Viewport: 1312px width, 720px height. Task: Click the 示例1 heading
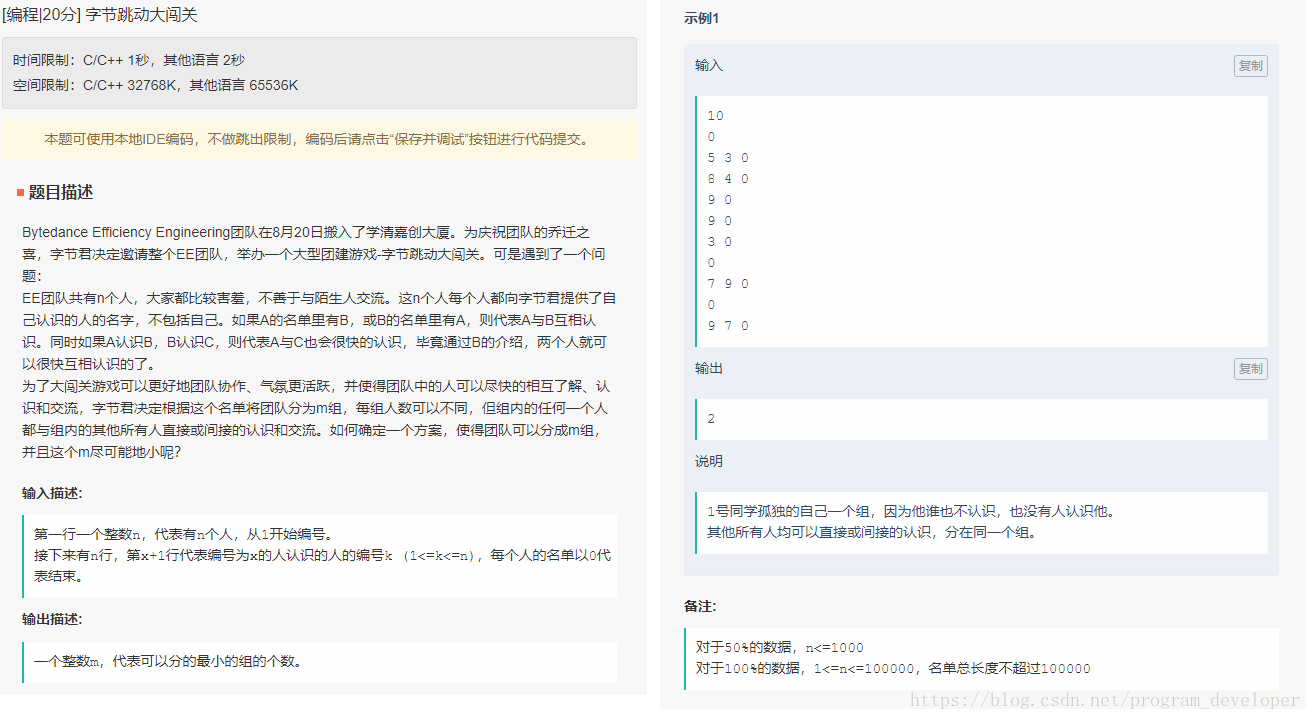click(x=701, y=19)
